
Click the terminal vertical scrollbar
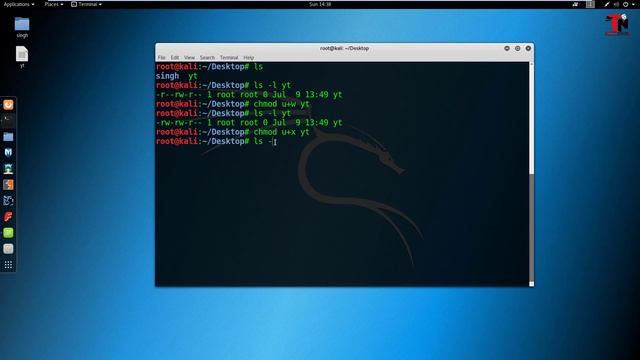pos(531,174)
